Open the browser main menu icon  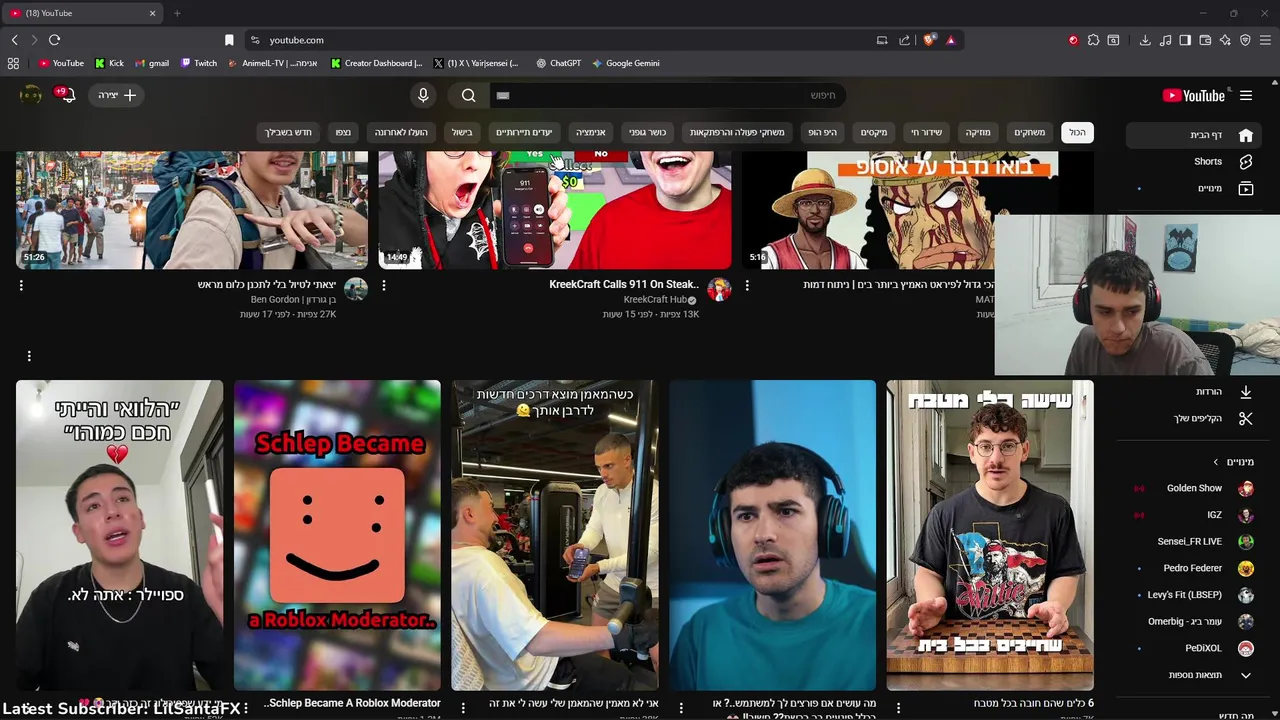(x=1266, y=40)
